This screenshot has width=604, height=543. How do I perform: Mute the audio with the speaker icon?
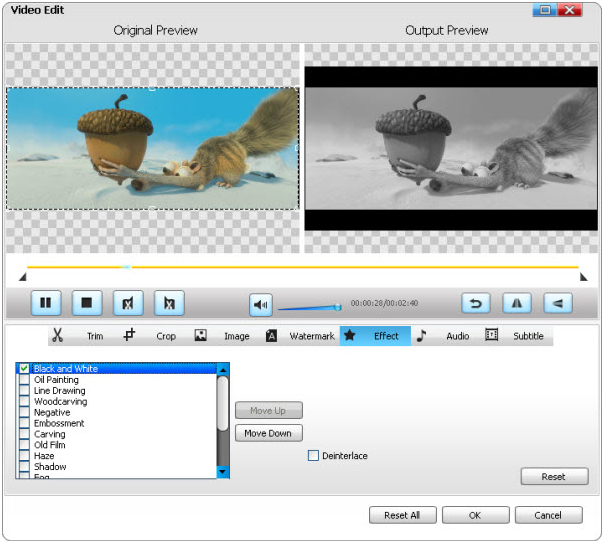pos(261,305)
